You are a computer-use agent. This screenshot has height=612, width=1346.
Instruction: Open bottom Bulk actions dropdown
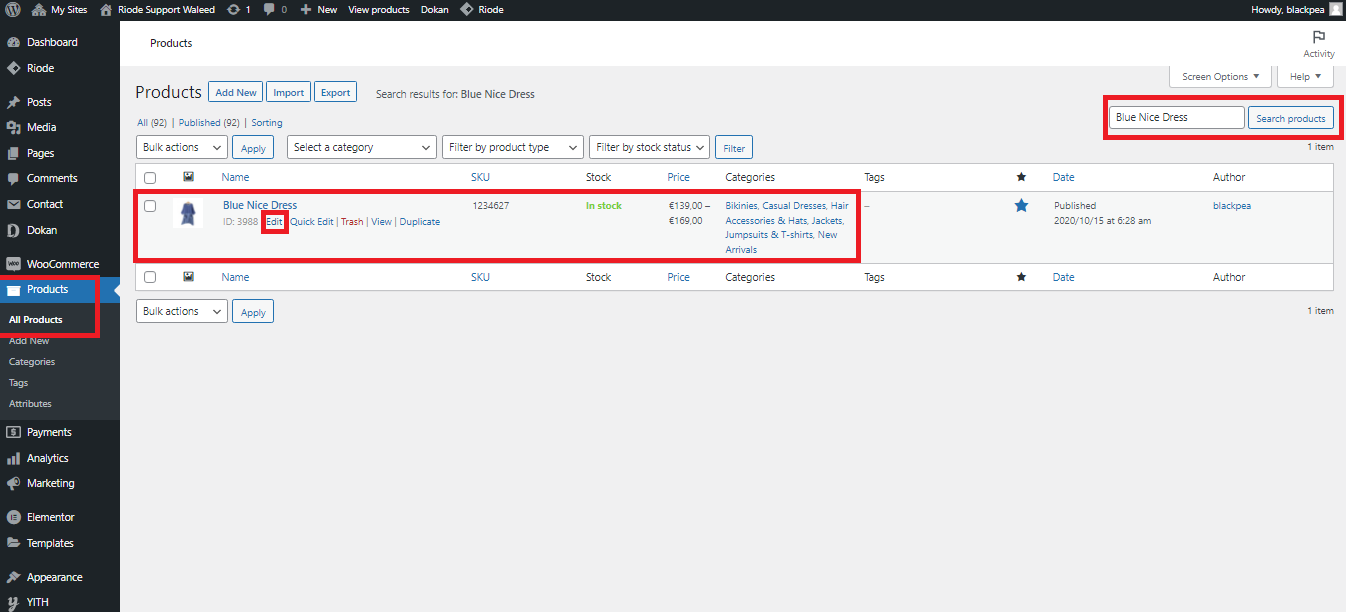pyautogui.click(x=182, y=311)
